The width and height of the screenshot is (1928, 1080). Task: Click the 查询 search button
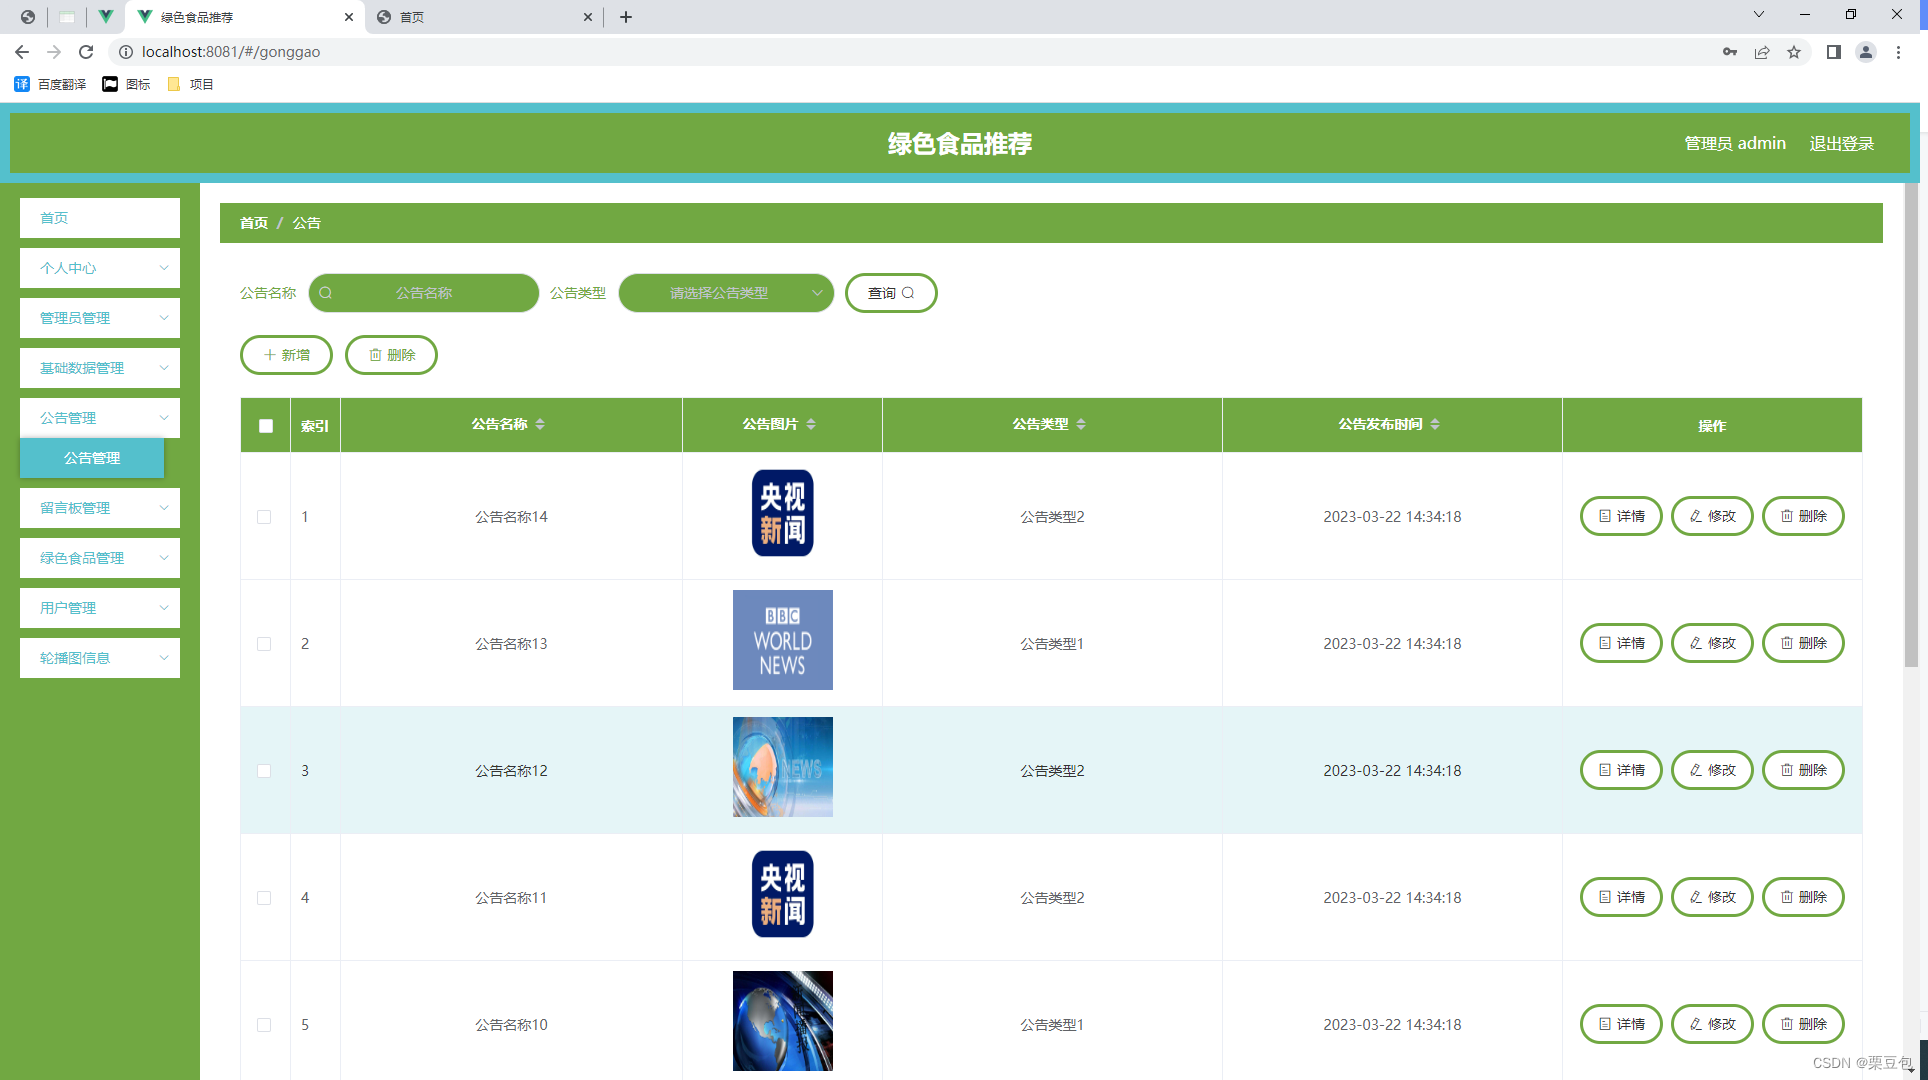890,293
